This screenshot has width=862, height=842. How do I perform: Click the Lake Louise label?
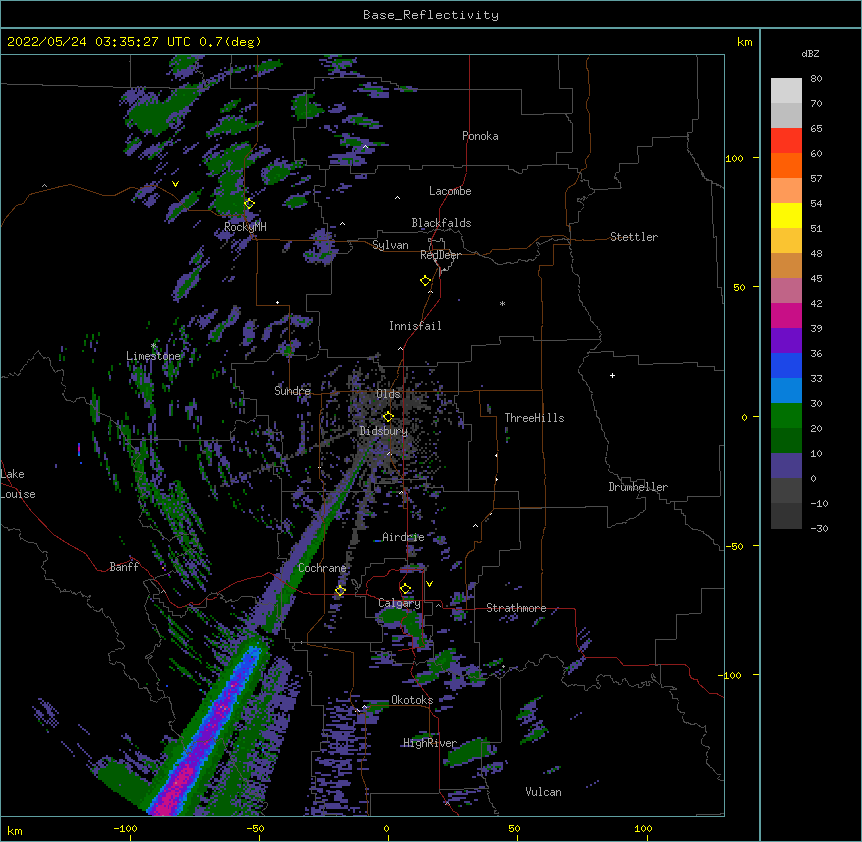18,484
